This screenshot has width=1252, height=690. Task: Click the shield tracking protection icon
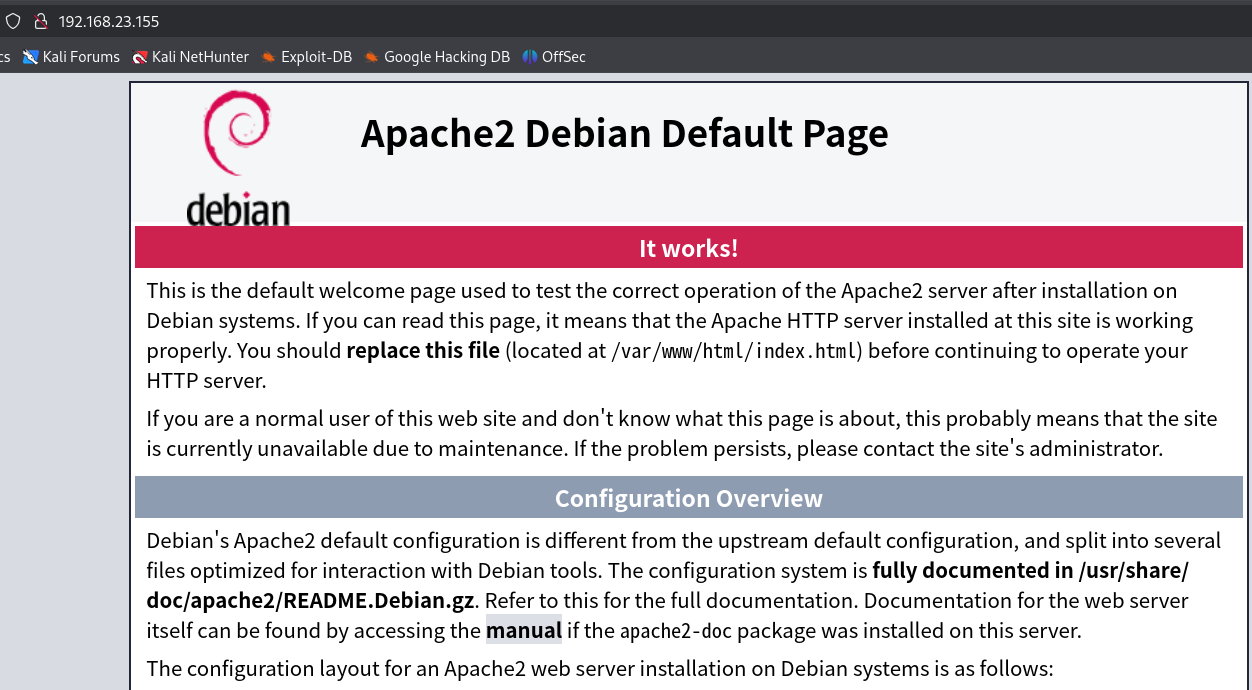coord(13,21)
